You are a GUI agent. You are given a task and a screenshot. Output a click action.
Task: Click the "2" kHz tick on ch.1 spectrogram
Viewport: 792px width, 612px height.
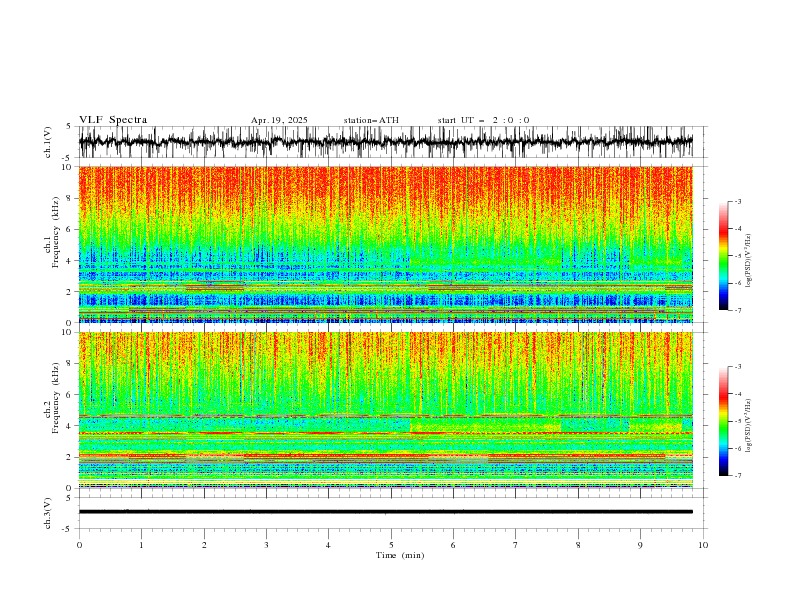70,291
